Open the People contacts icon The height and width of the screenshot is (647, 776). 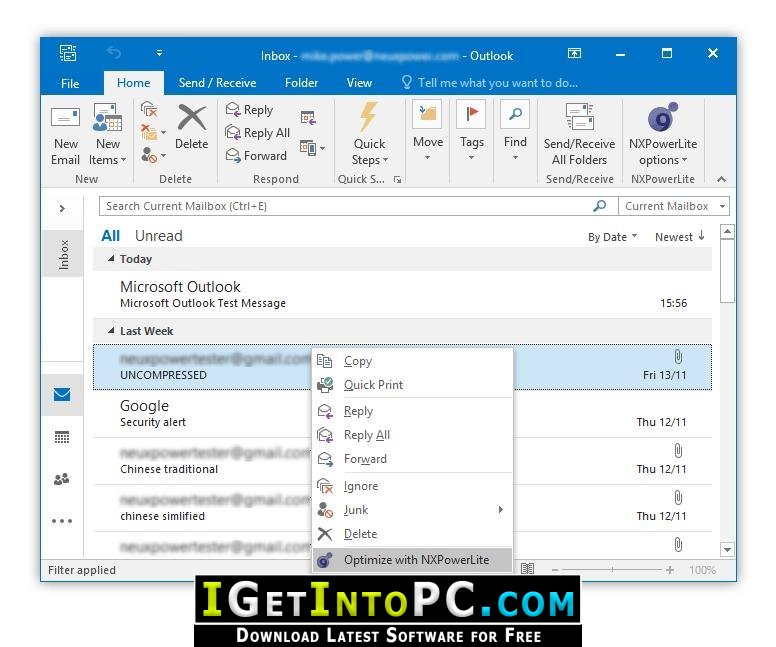click(62, 479)
